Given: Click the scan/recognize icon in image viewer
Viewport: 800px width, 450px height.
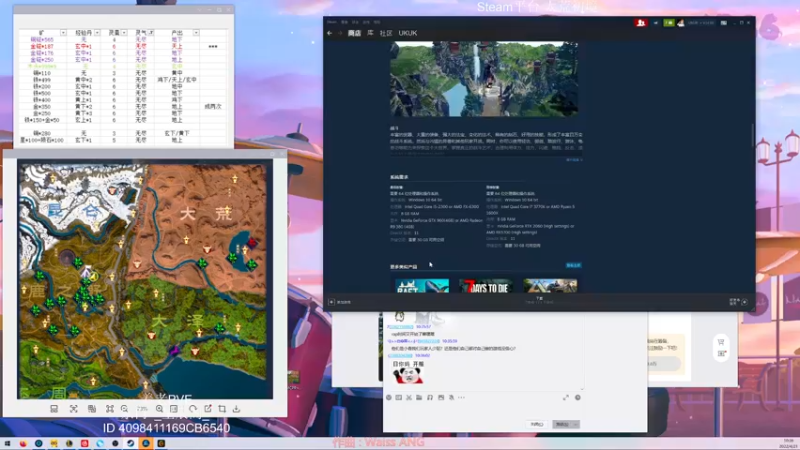Looking at the screenshot, I should pyautogui.click(x=73, y=409).
